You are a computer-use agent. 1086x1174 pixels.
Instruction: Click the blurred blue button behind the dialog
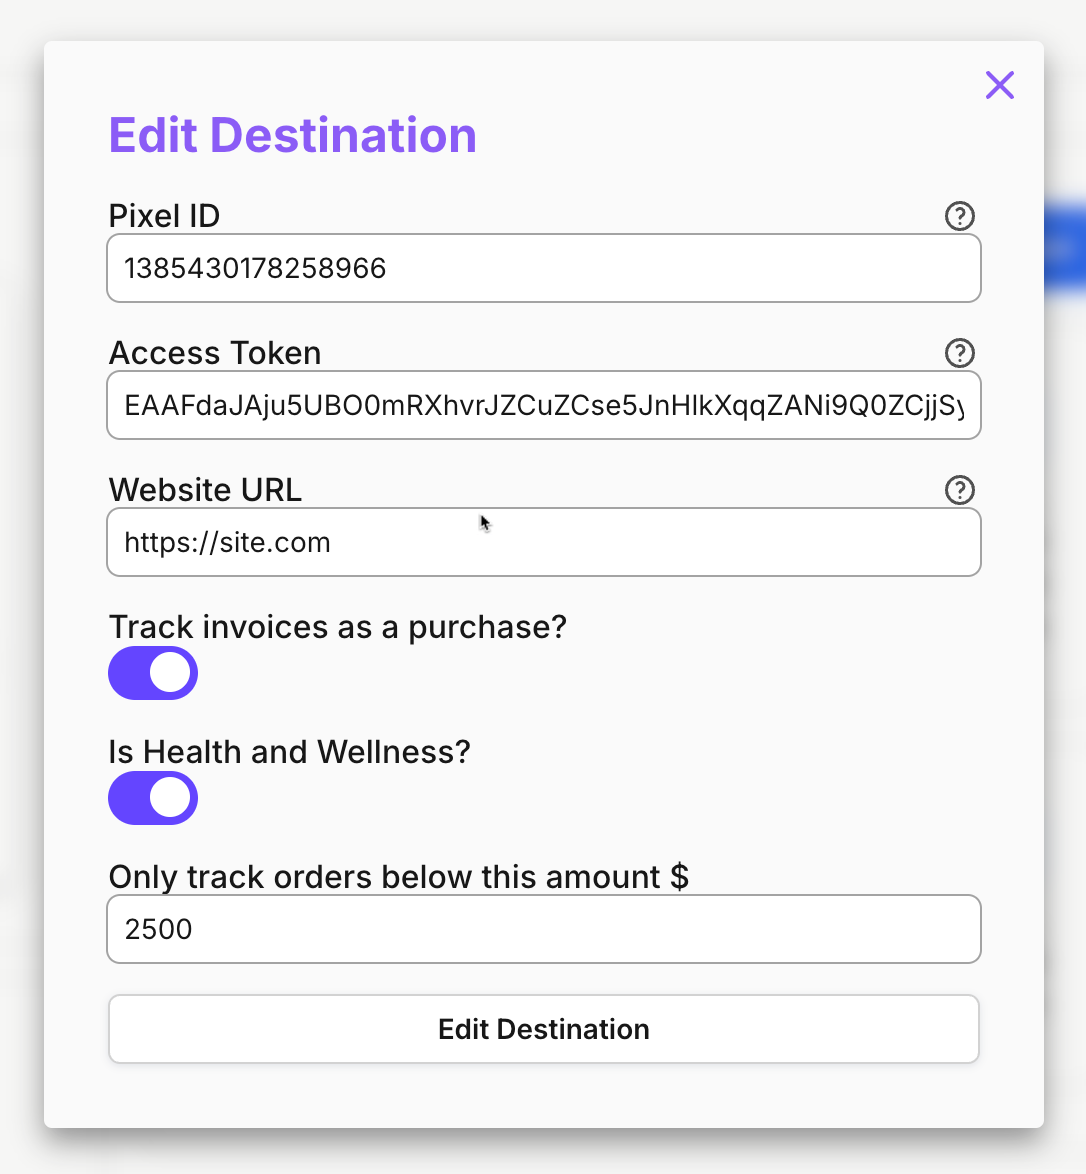click(1065, 249)
